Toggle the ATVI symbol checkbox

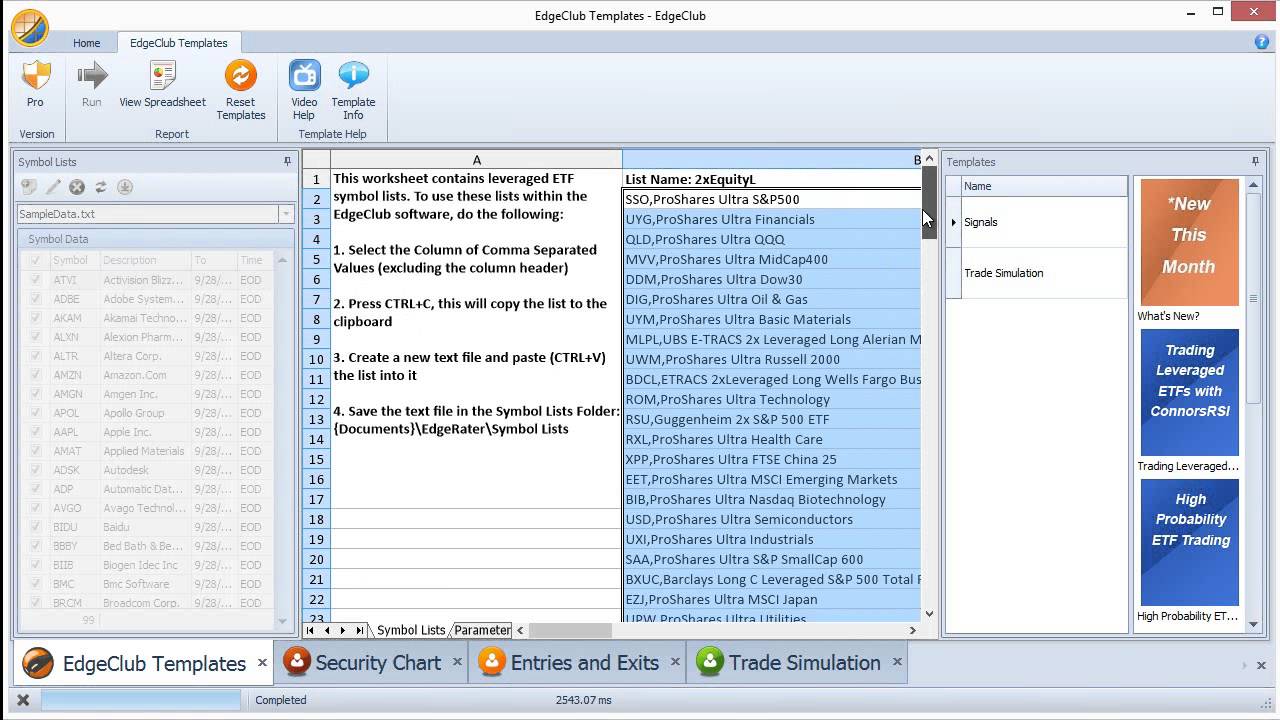point(36,280)
